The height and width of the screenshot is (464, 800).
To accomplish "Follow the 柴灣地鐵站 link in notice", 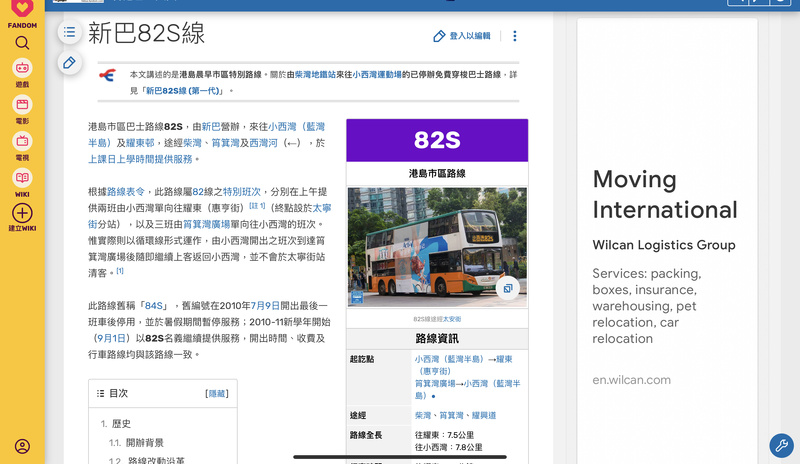I will pos(315,75).
